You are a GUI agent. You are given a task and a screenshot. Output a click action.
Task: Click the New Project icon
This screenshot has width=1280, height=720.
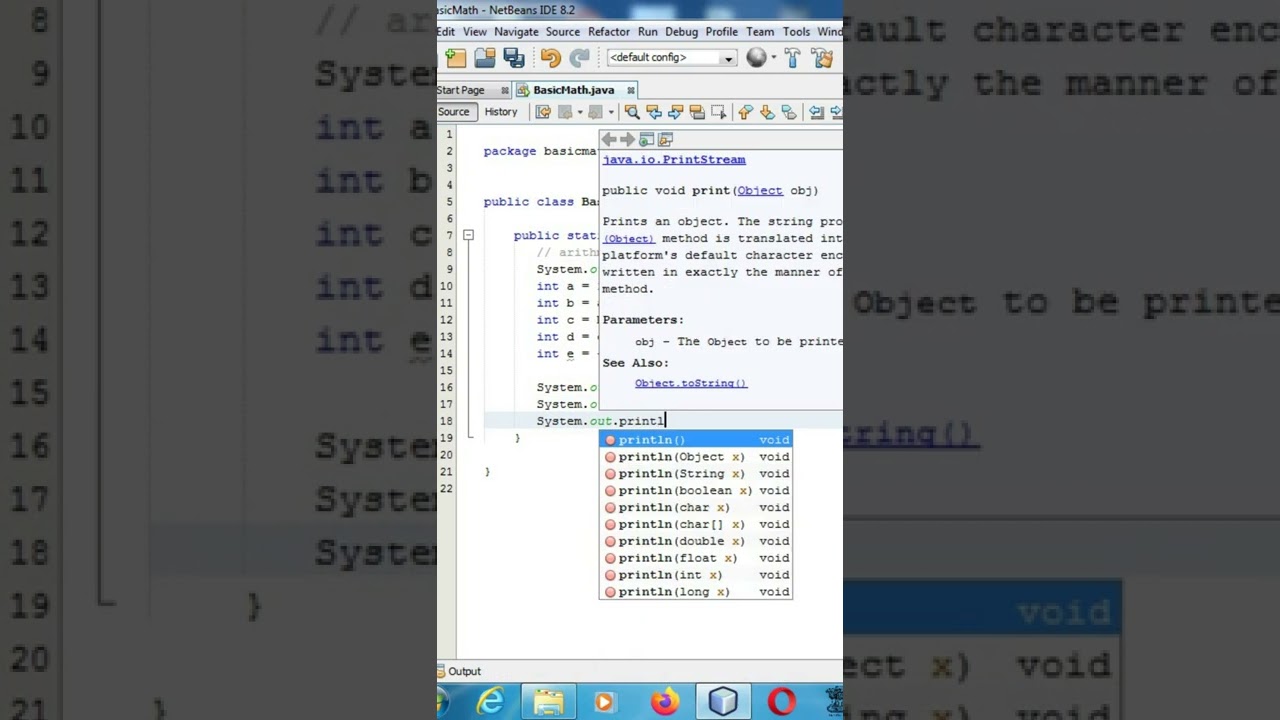click(456, 58)
